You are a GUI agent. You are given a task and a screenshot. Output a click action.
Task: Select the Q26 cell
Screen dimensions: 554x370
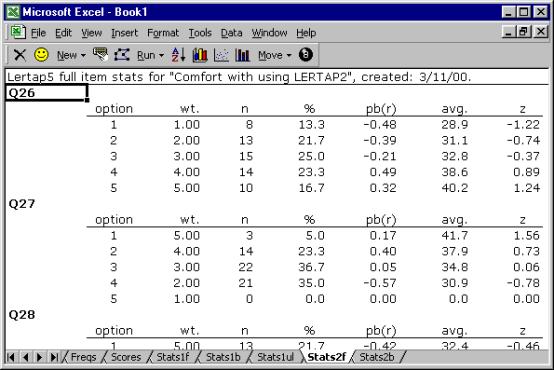click(46, 93)
